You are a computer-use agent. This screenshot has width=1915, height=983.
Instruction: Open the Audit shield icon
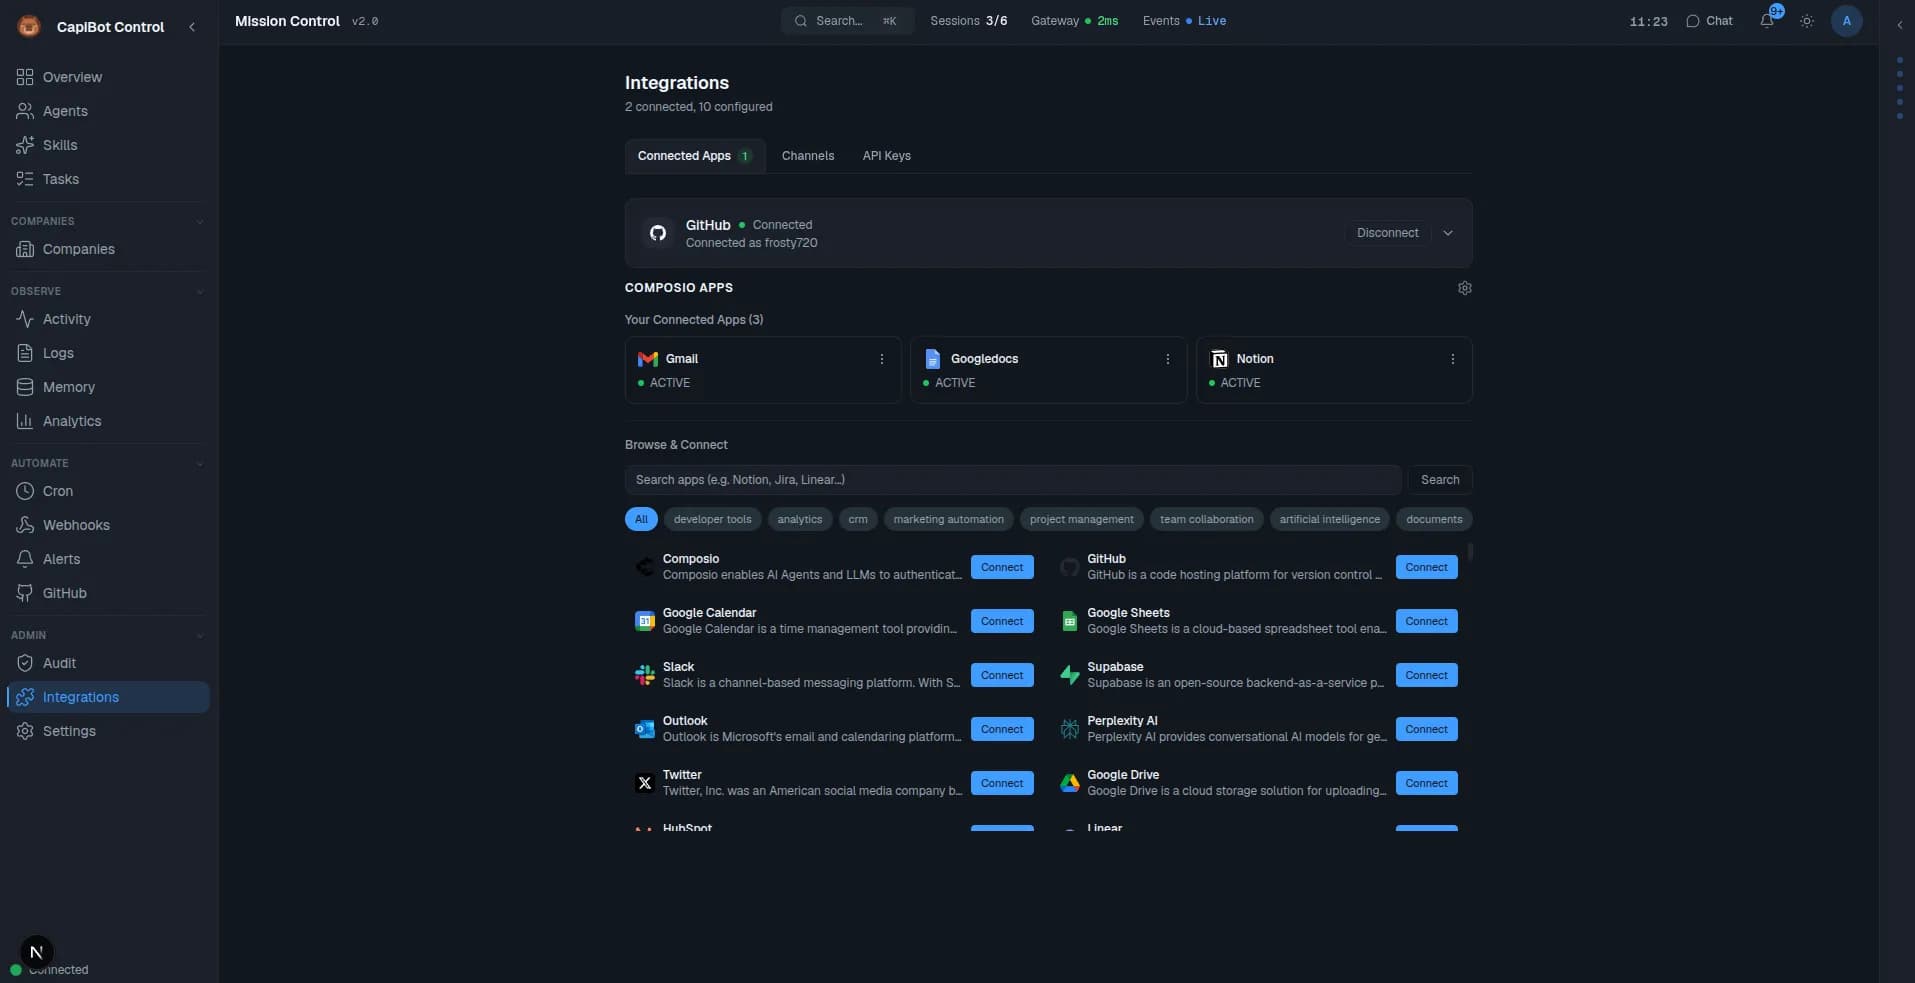click(25, 663)
